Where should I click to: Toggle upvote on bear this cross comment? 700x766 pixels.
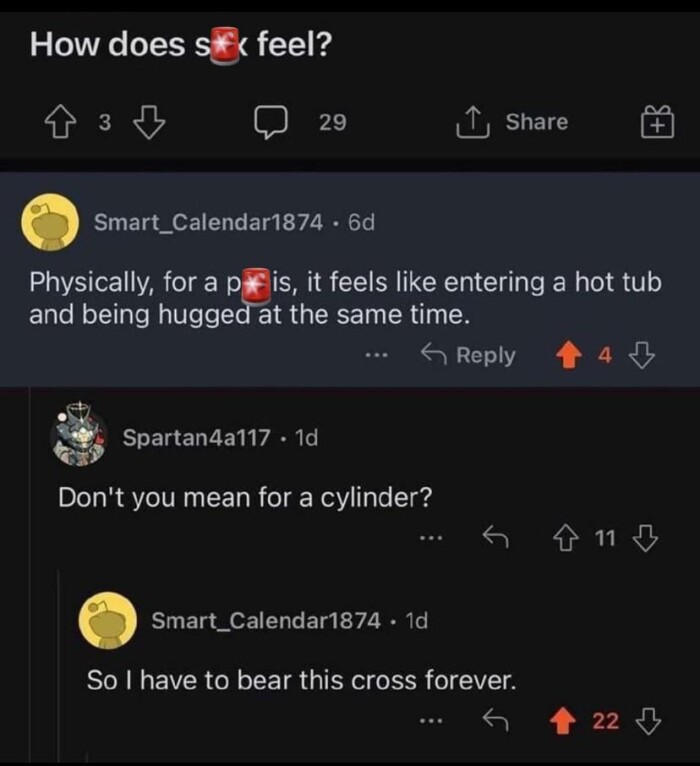(566, 721)
